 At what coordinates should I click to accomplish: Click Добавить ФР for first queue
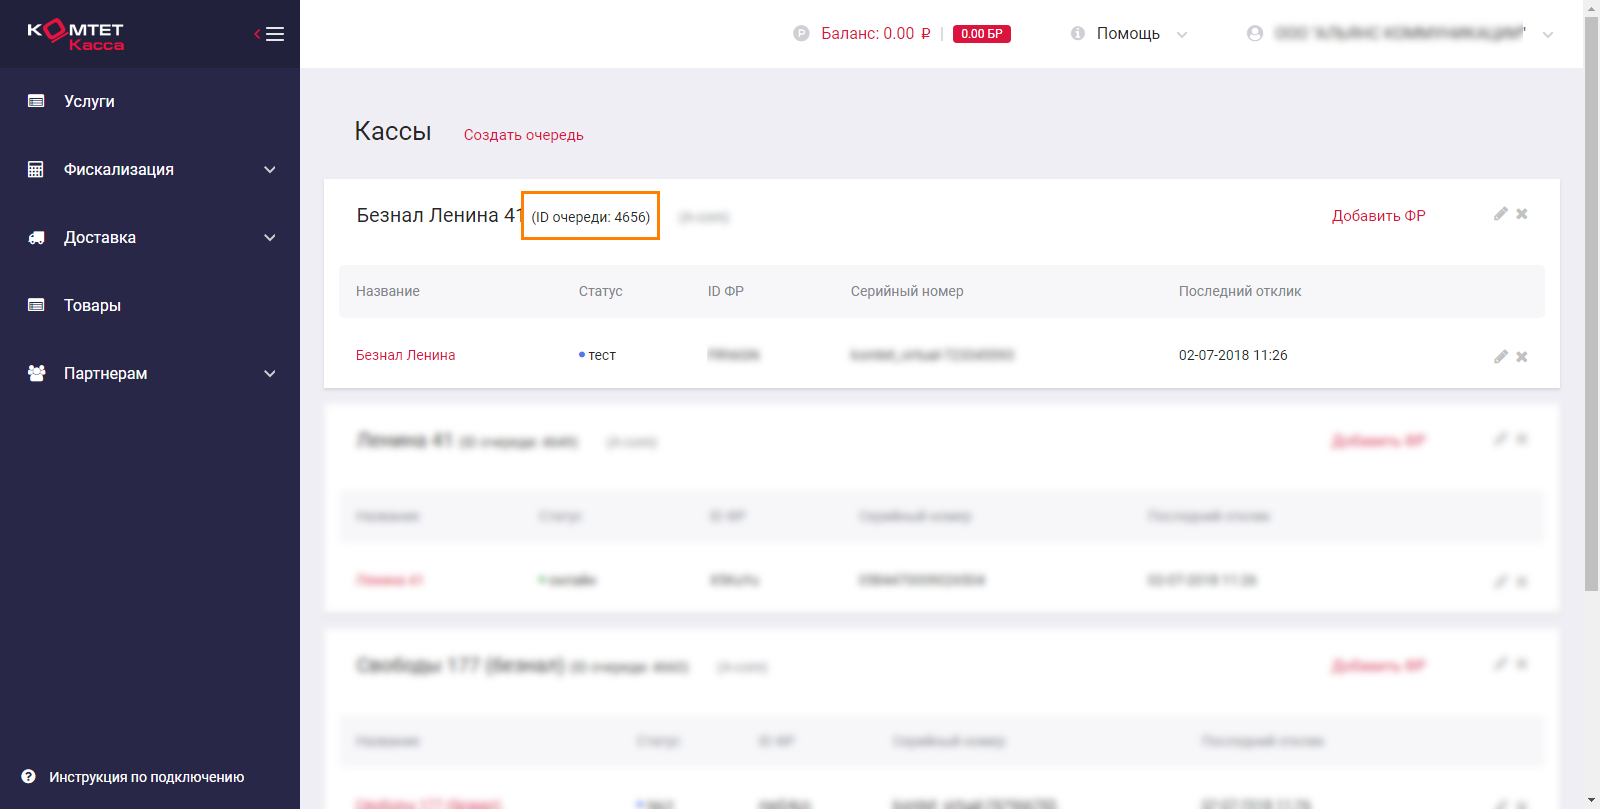(1378, 216)
